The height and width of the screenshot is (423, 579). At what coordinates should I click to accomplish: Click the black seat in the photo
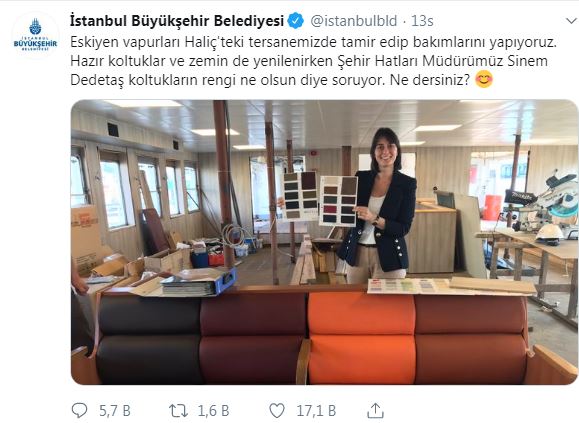(149, 340)
